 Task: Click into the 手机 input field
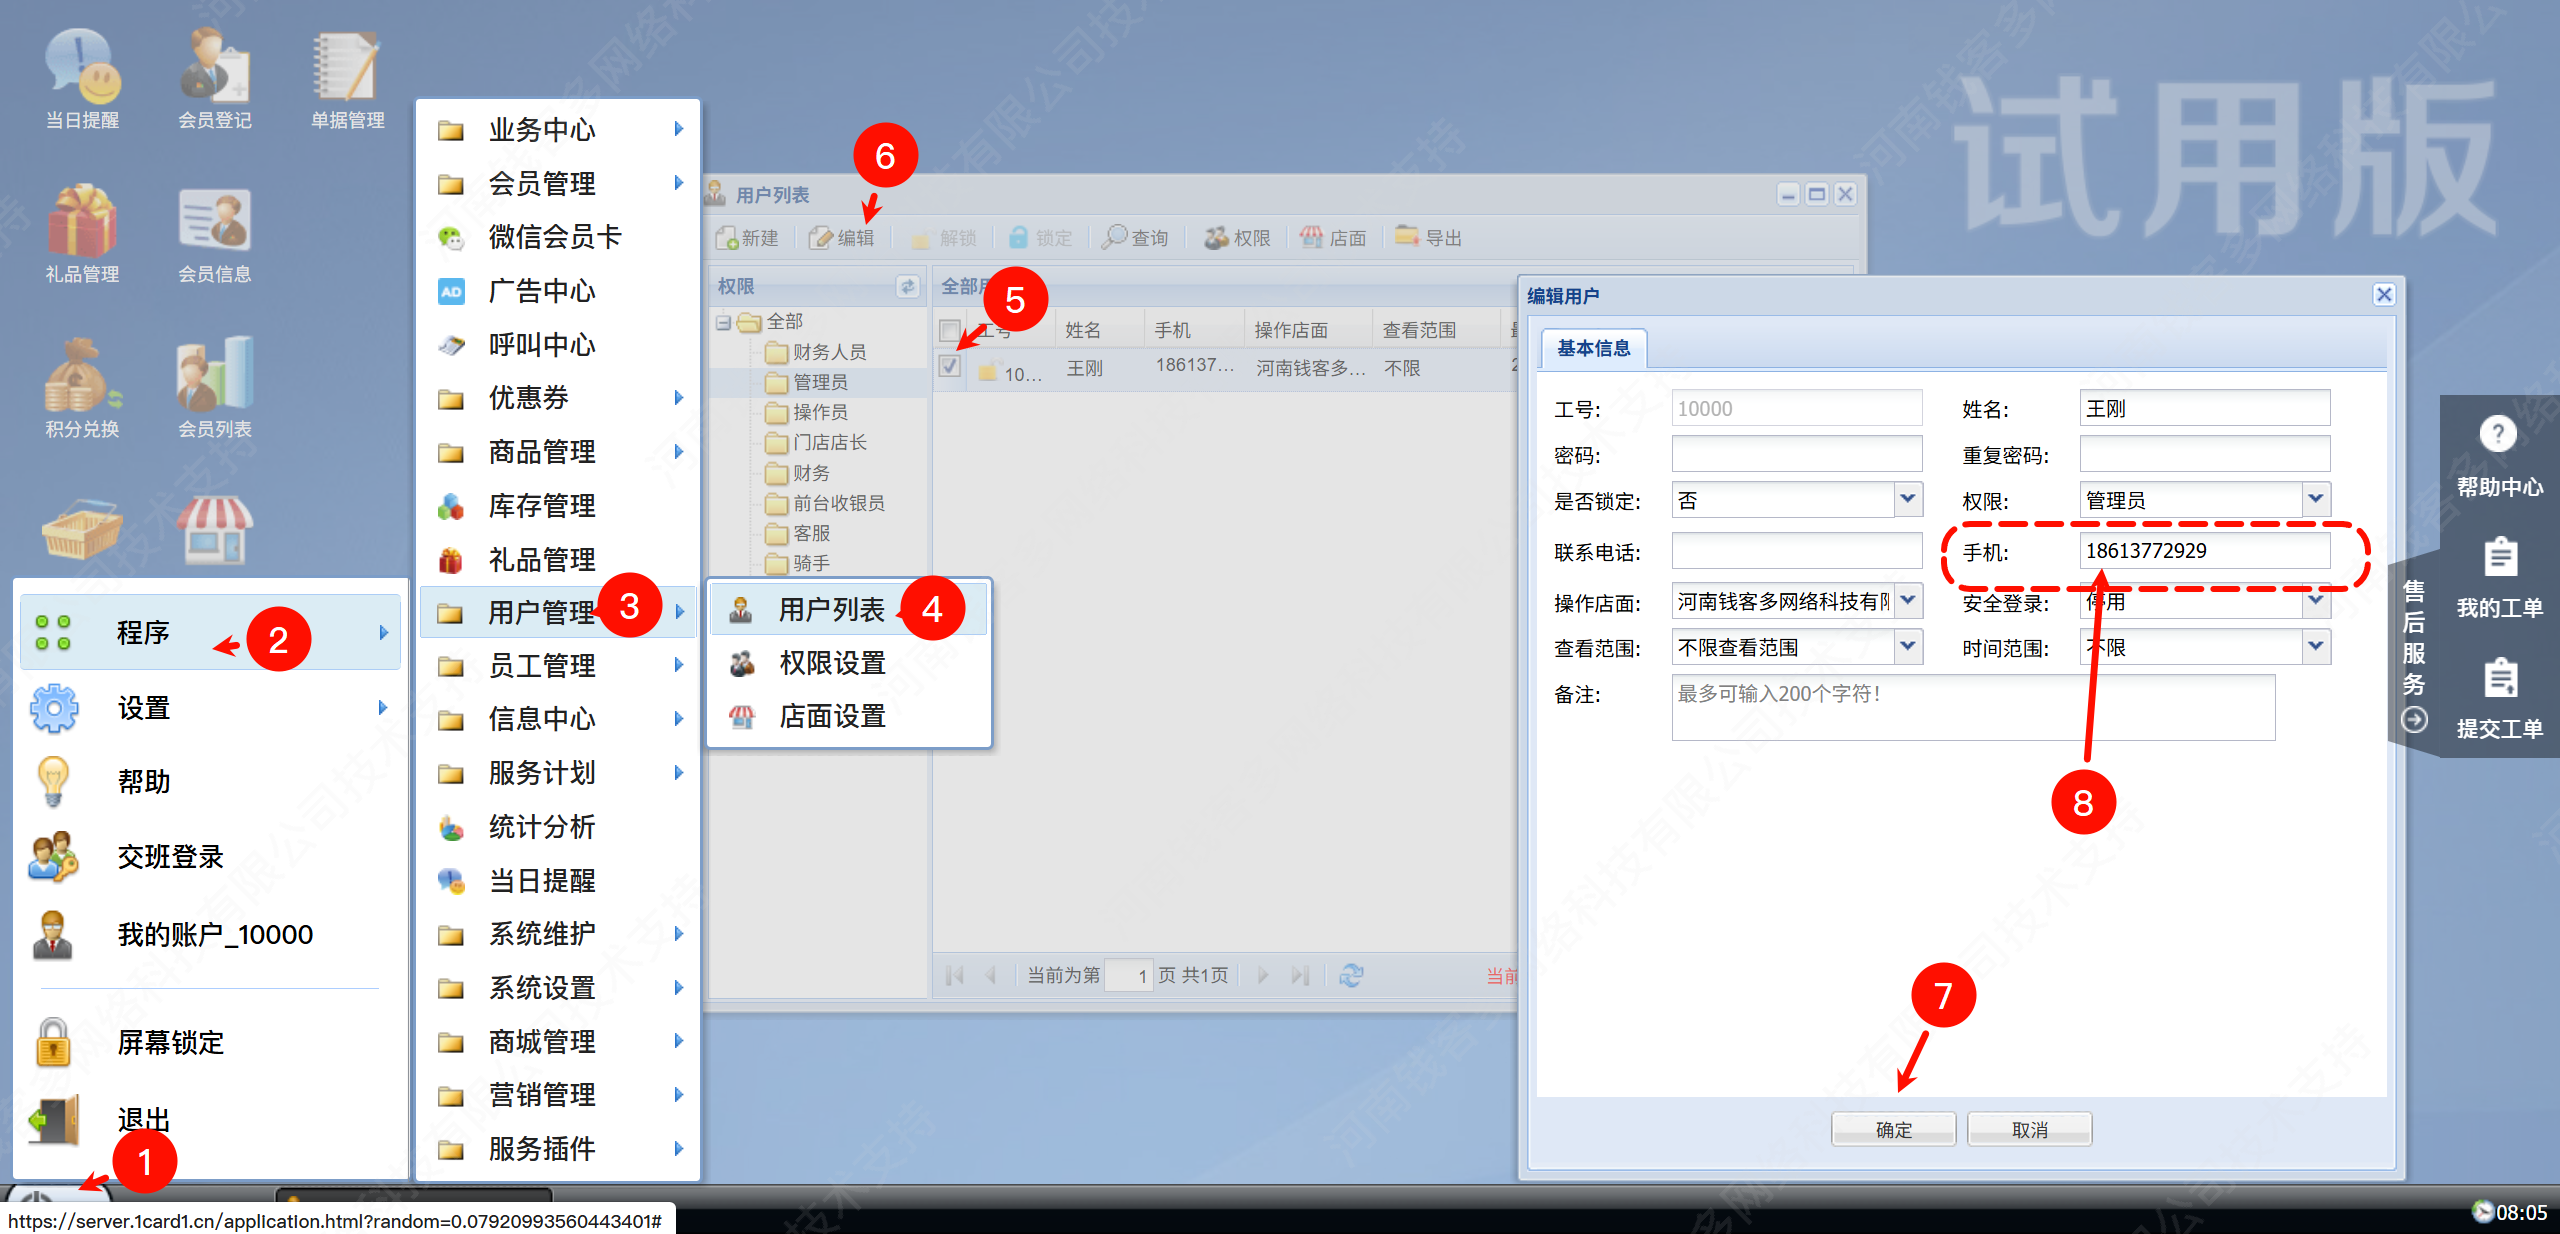[x=2203, y=551]
